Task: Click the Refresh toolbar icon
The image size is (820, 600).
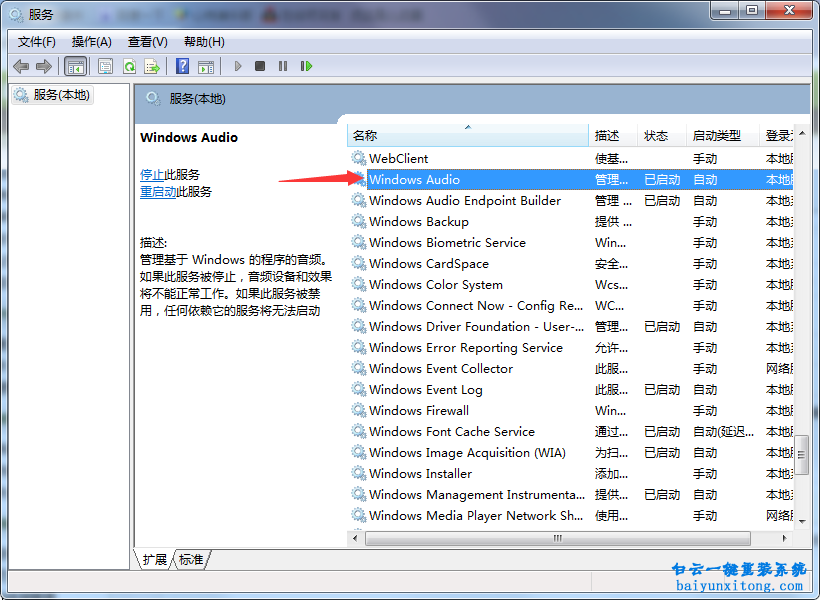Action: [x=129, y=66]
